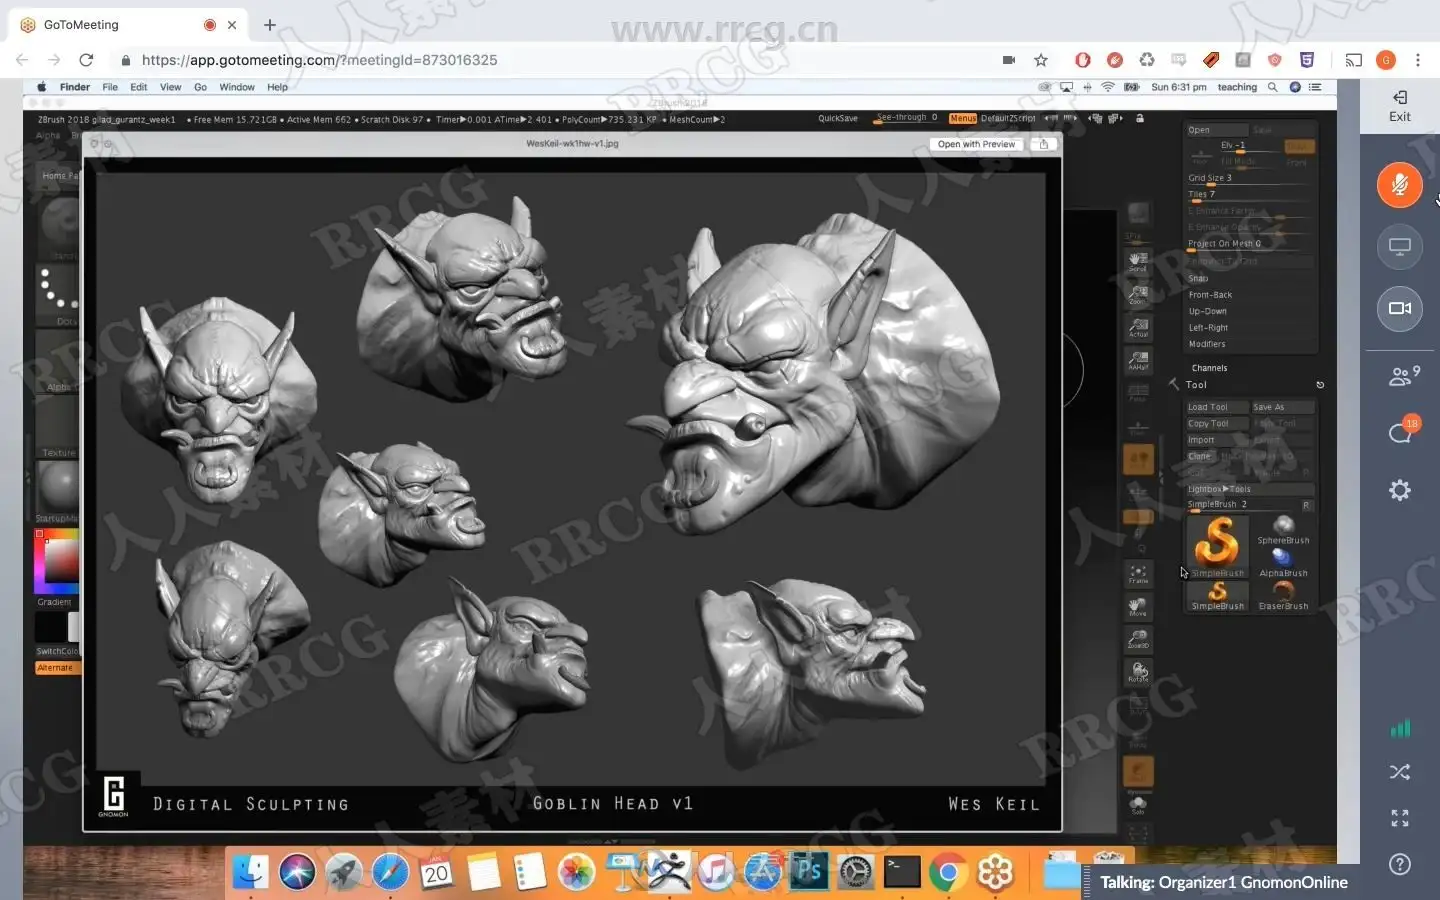The image size is (1440, 900).
Task: Open the Edit menu in shared screen
Action: pyautogui.click(x=139, y=87)
